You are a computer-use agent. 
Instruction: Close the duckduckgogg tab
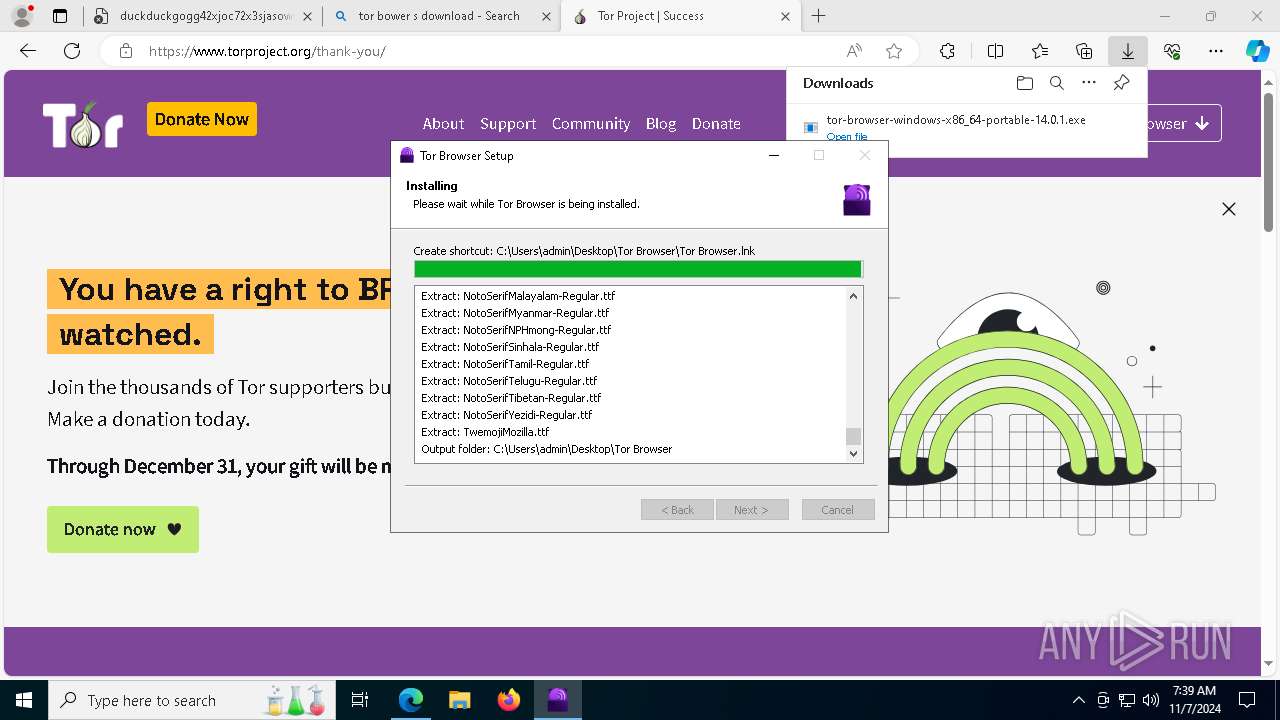(306, 16)
